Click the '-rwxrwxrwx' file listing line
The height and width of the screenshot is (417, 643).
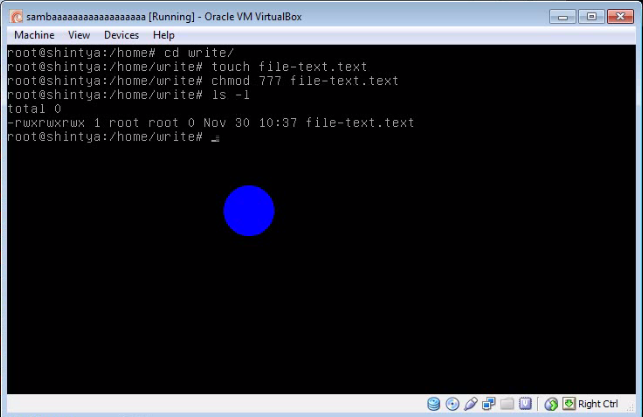point(211,123)
